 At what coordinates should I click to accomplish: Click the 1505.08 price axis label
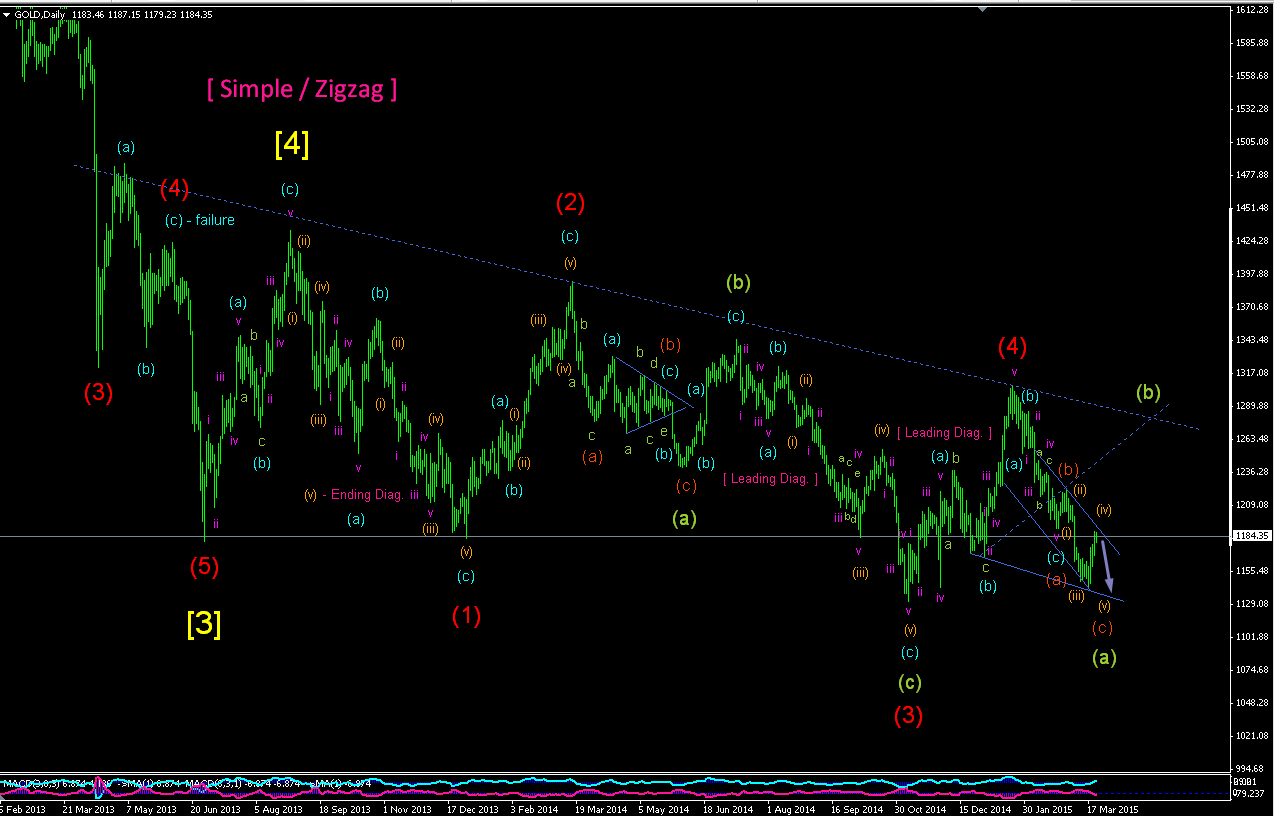point(1251,142)
